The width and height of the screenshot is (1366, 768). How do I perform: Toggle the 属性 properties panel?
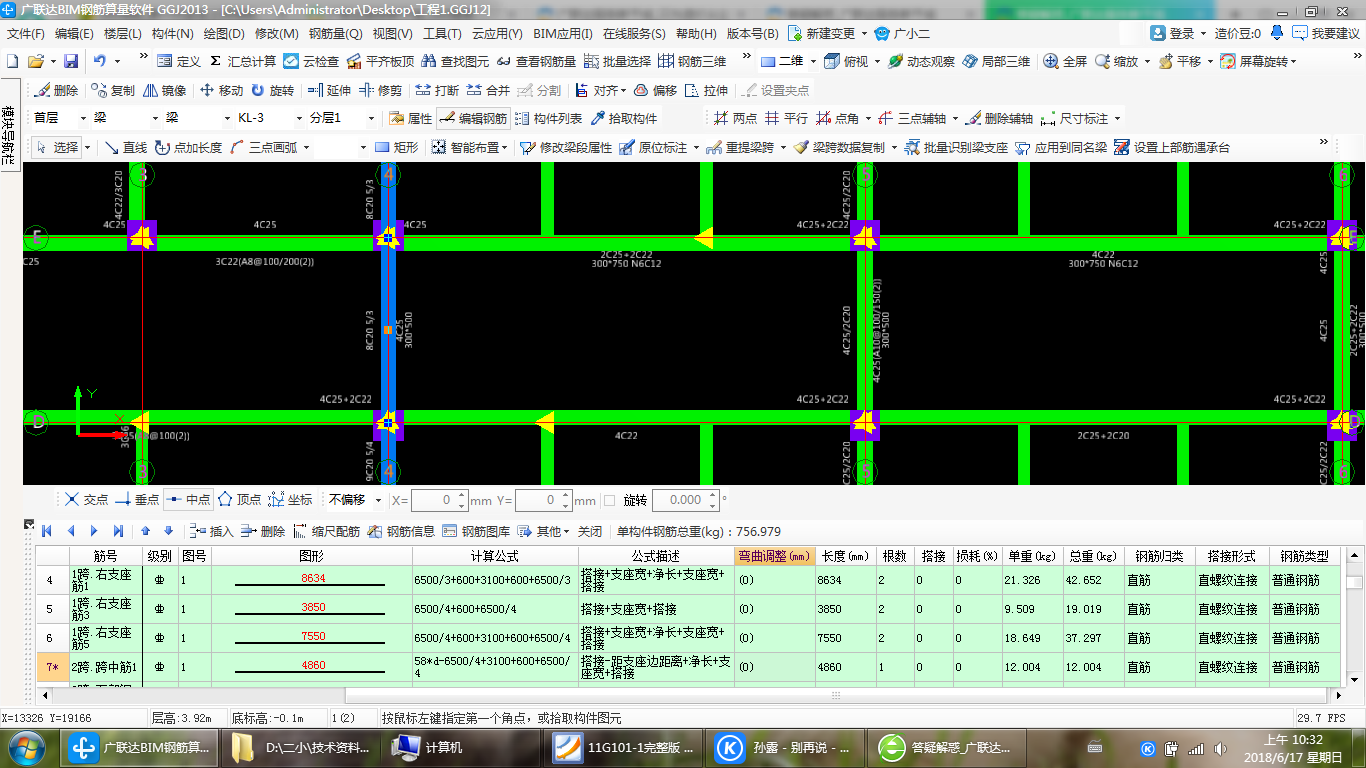[410, 118]
